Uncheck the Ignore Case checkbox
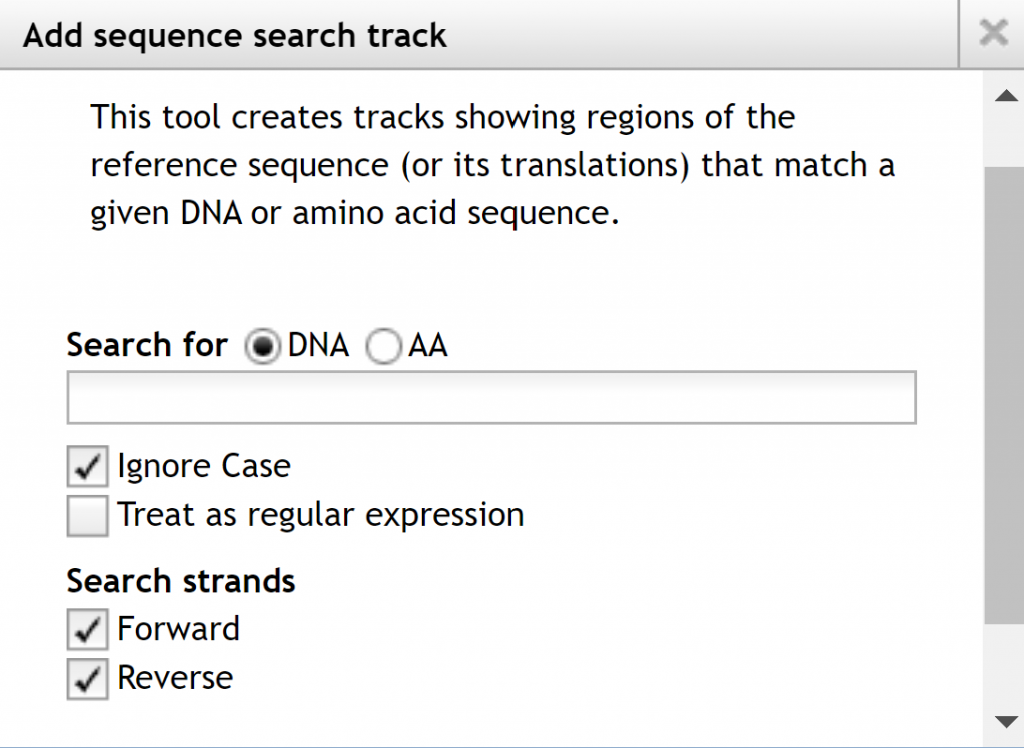1024x748 pixels. (88, 466)
